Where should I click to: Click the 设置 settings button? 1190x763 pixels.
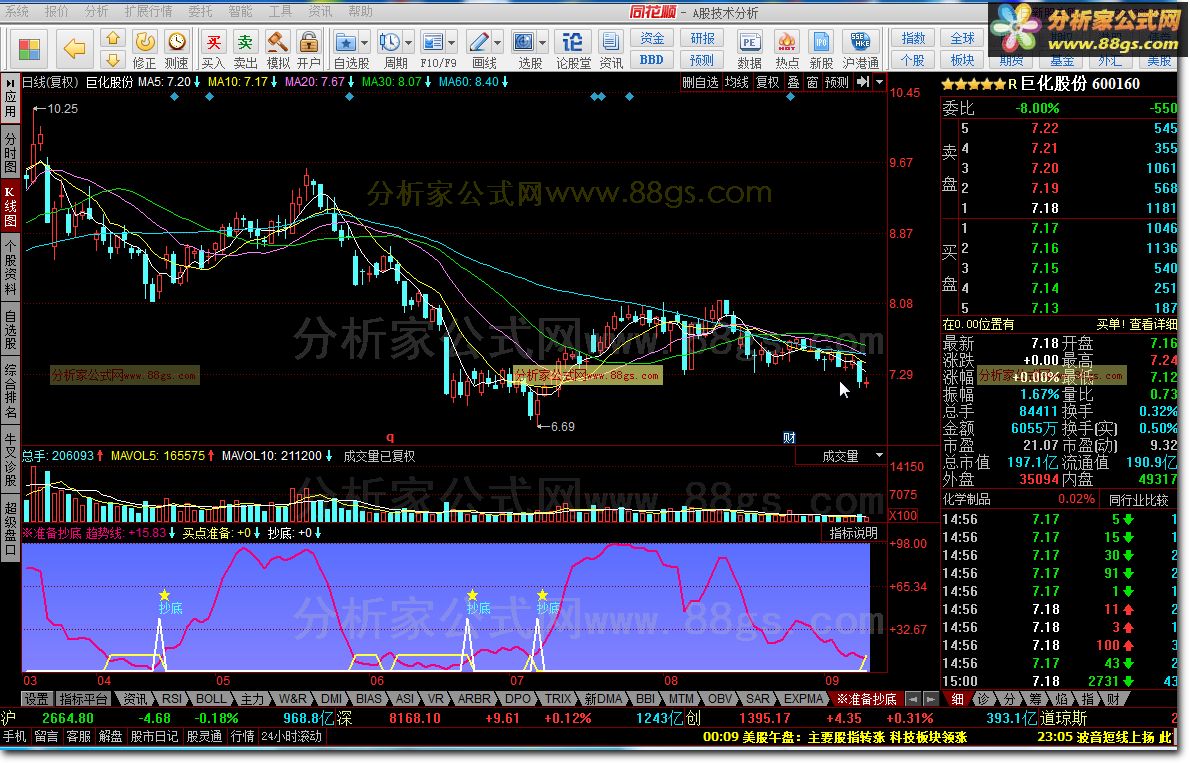point(36,698)
